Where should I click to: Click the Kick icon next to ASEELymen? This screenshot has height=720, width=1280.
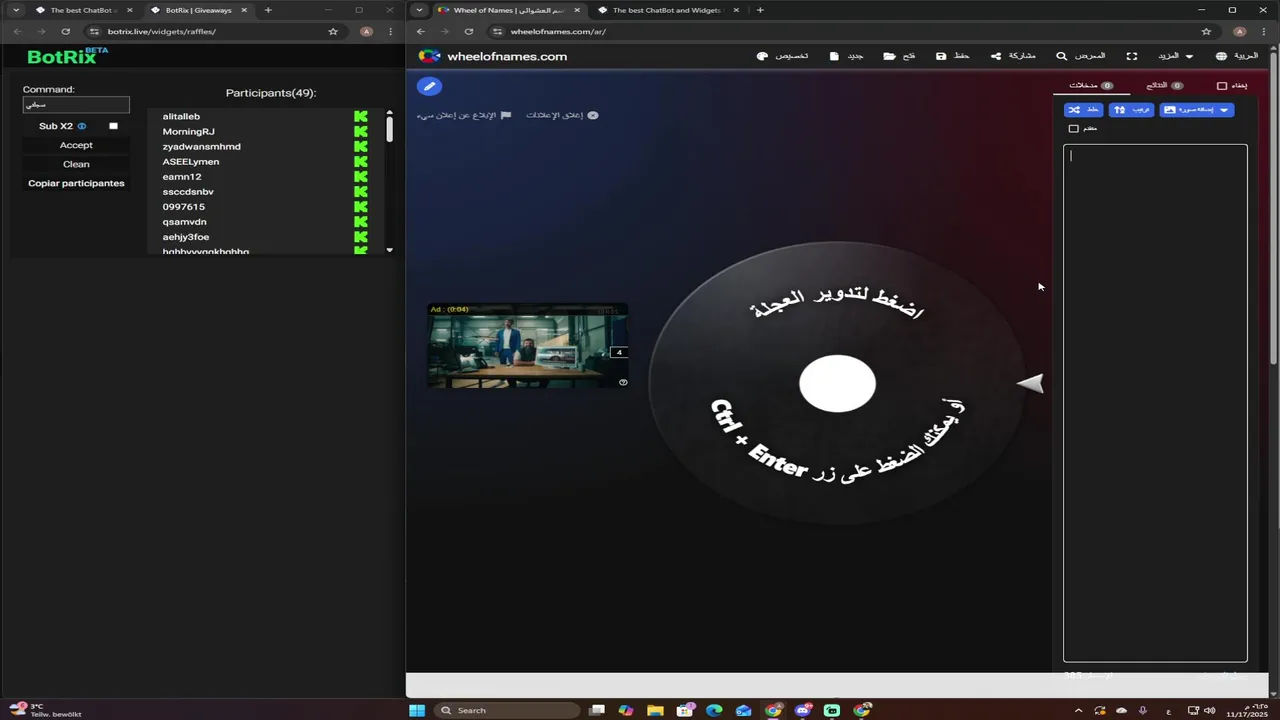[x=361, y=161]
